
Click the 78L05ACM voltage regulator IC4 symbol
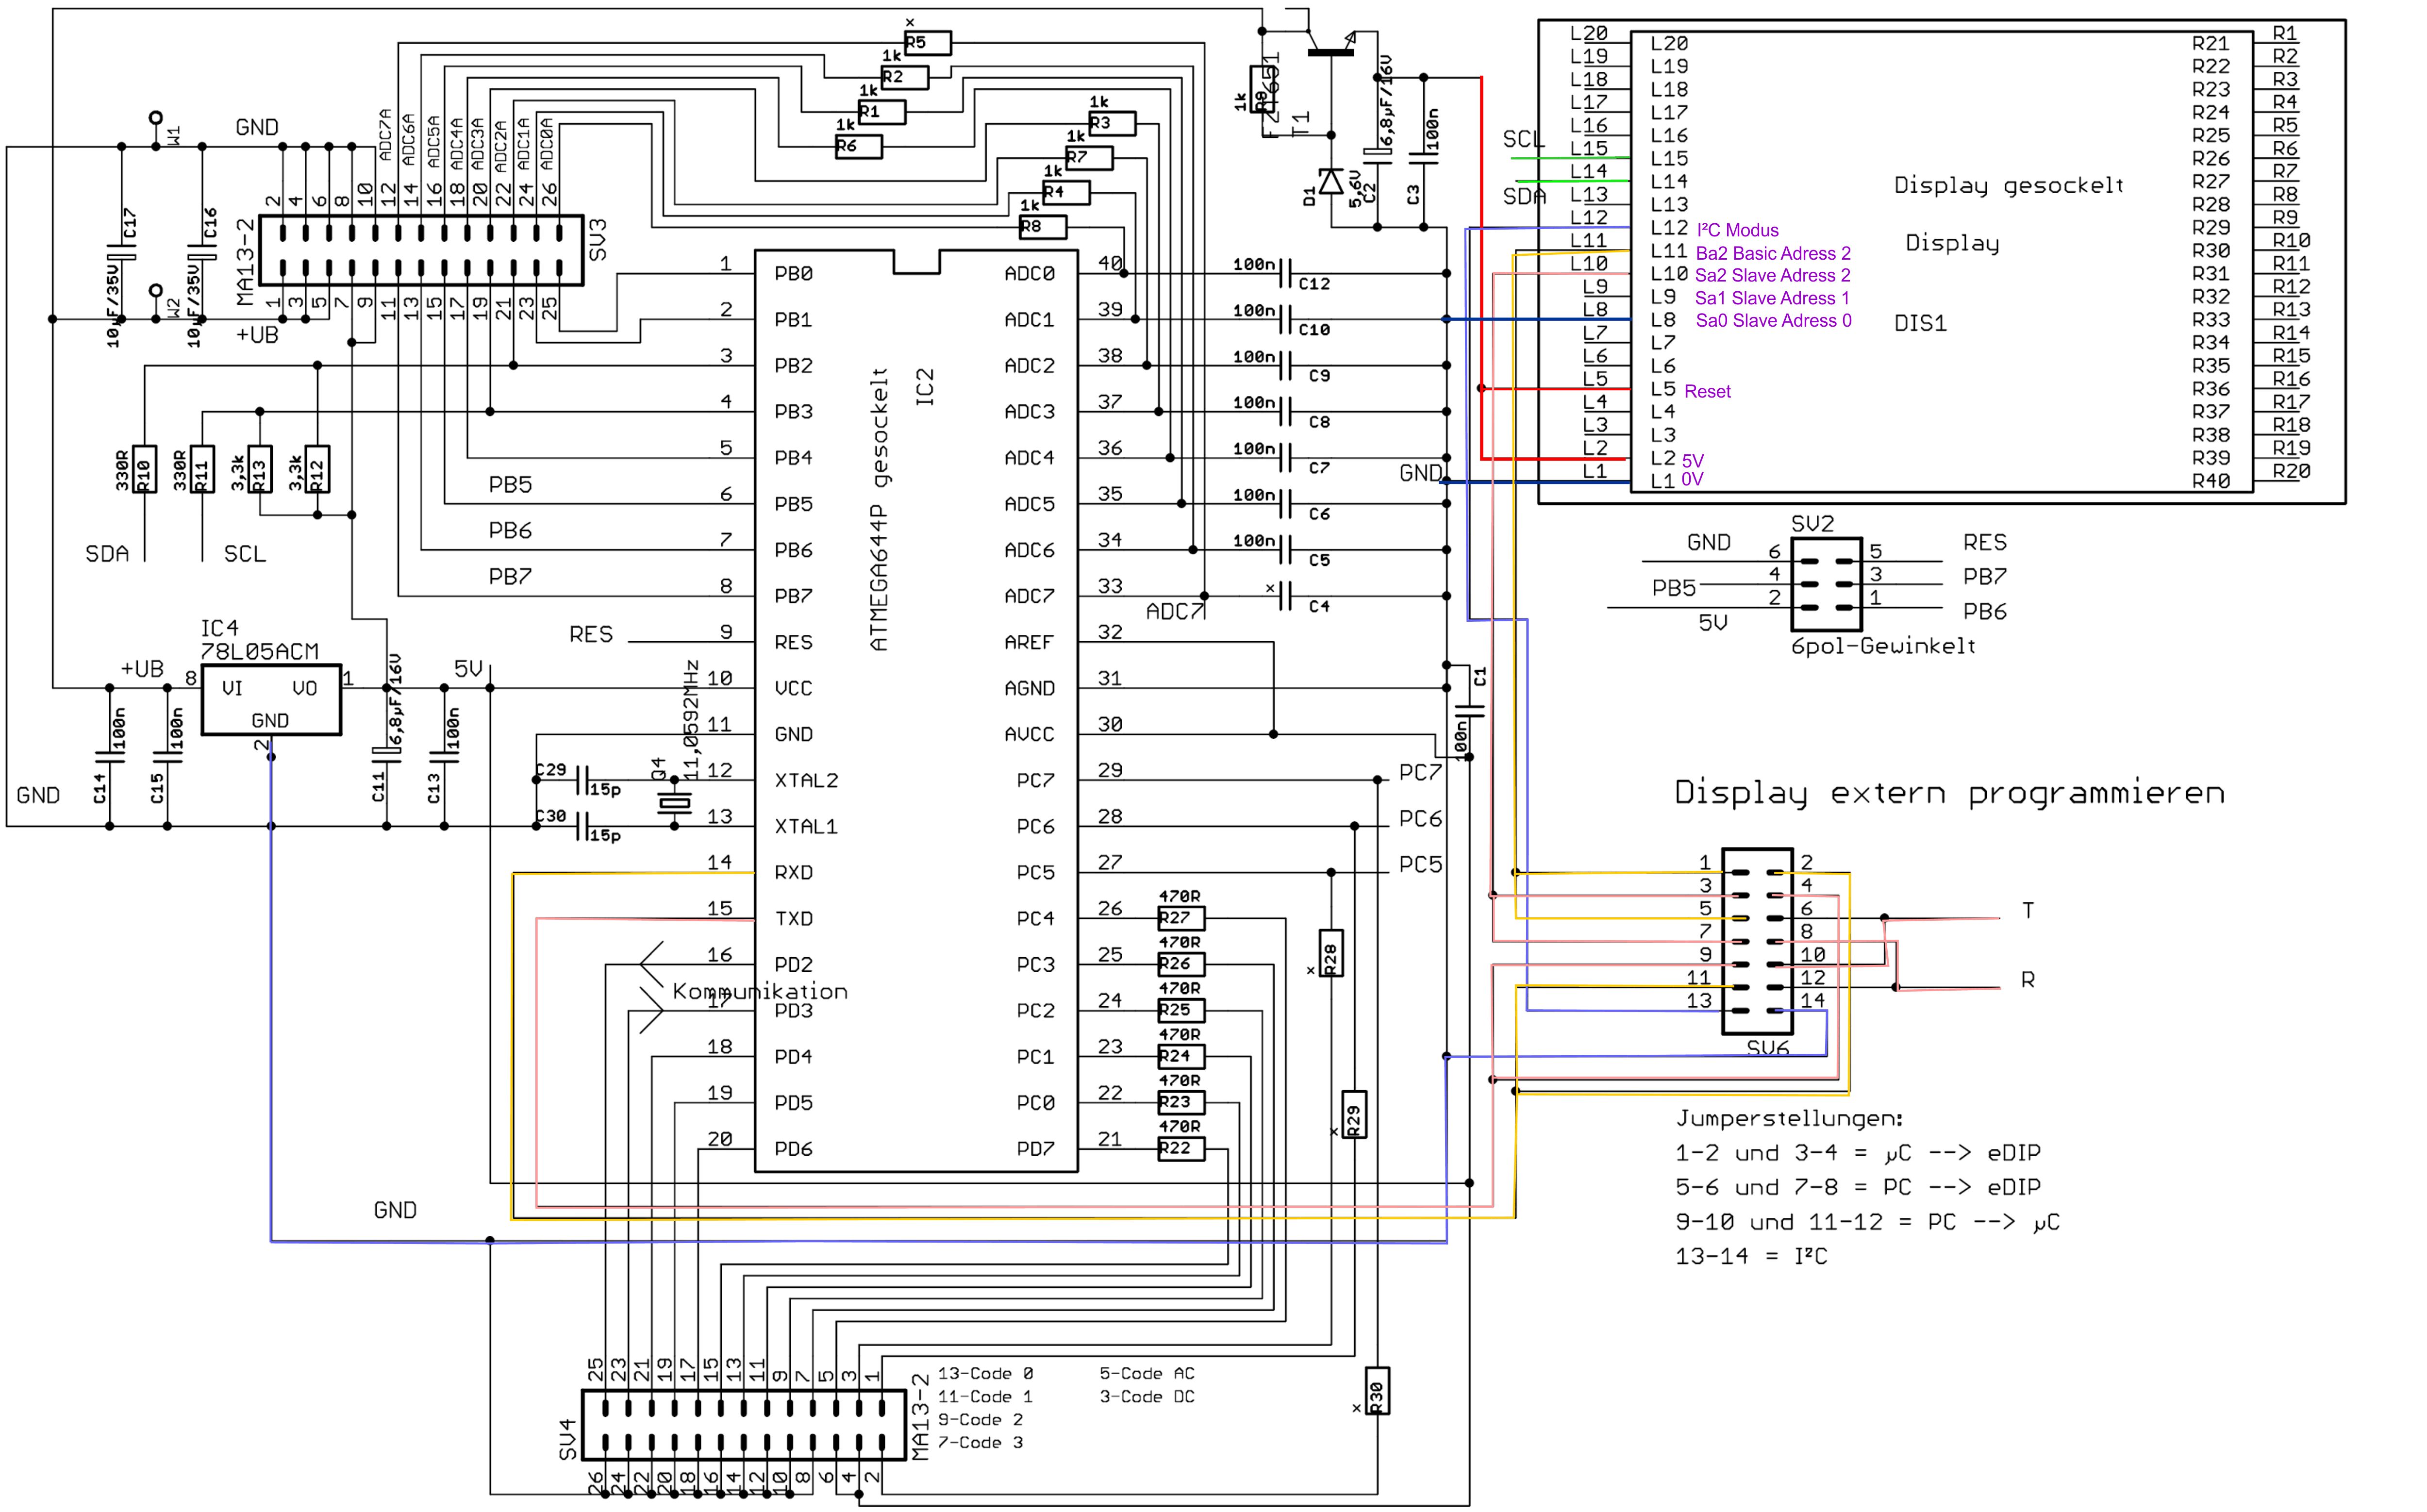[271, 700]
